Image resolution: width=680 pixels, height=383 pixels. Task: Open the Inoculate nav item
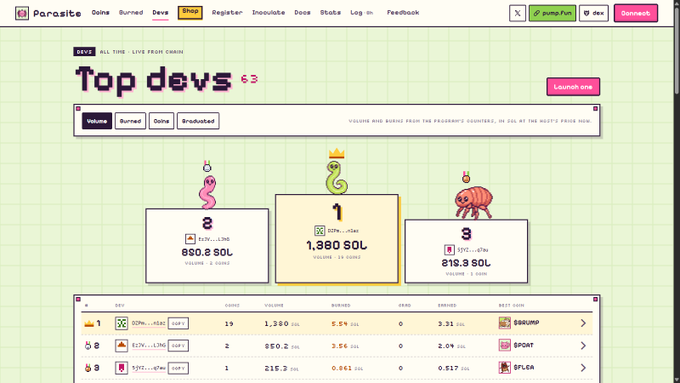(268, 13)
